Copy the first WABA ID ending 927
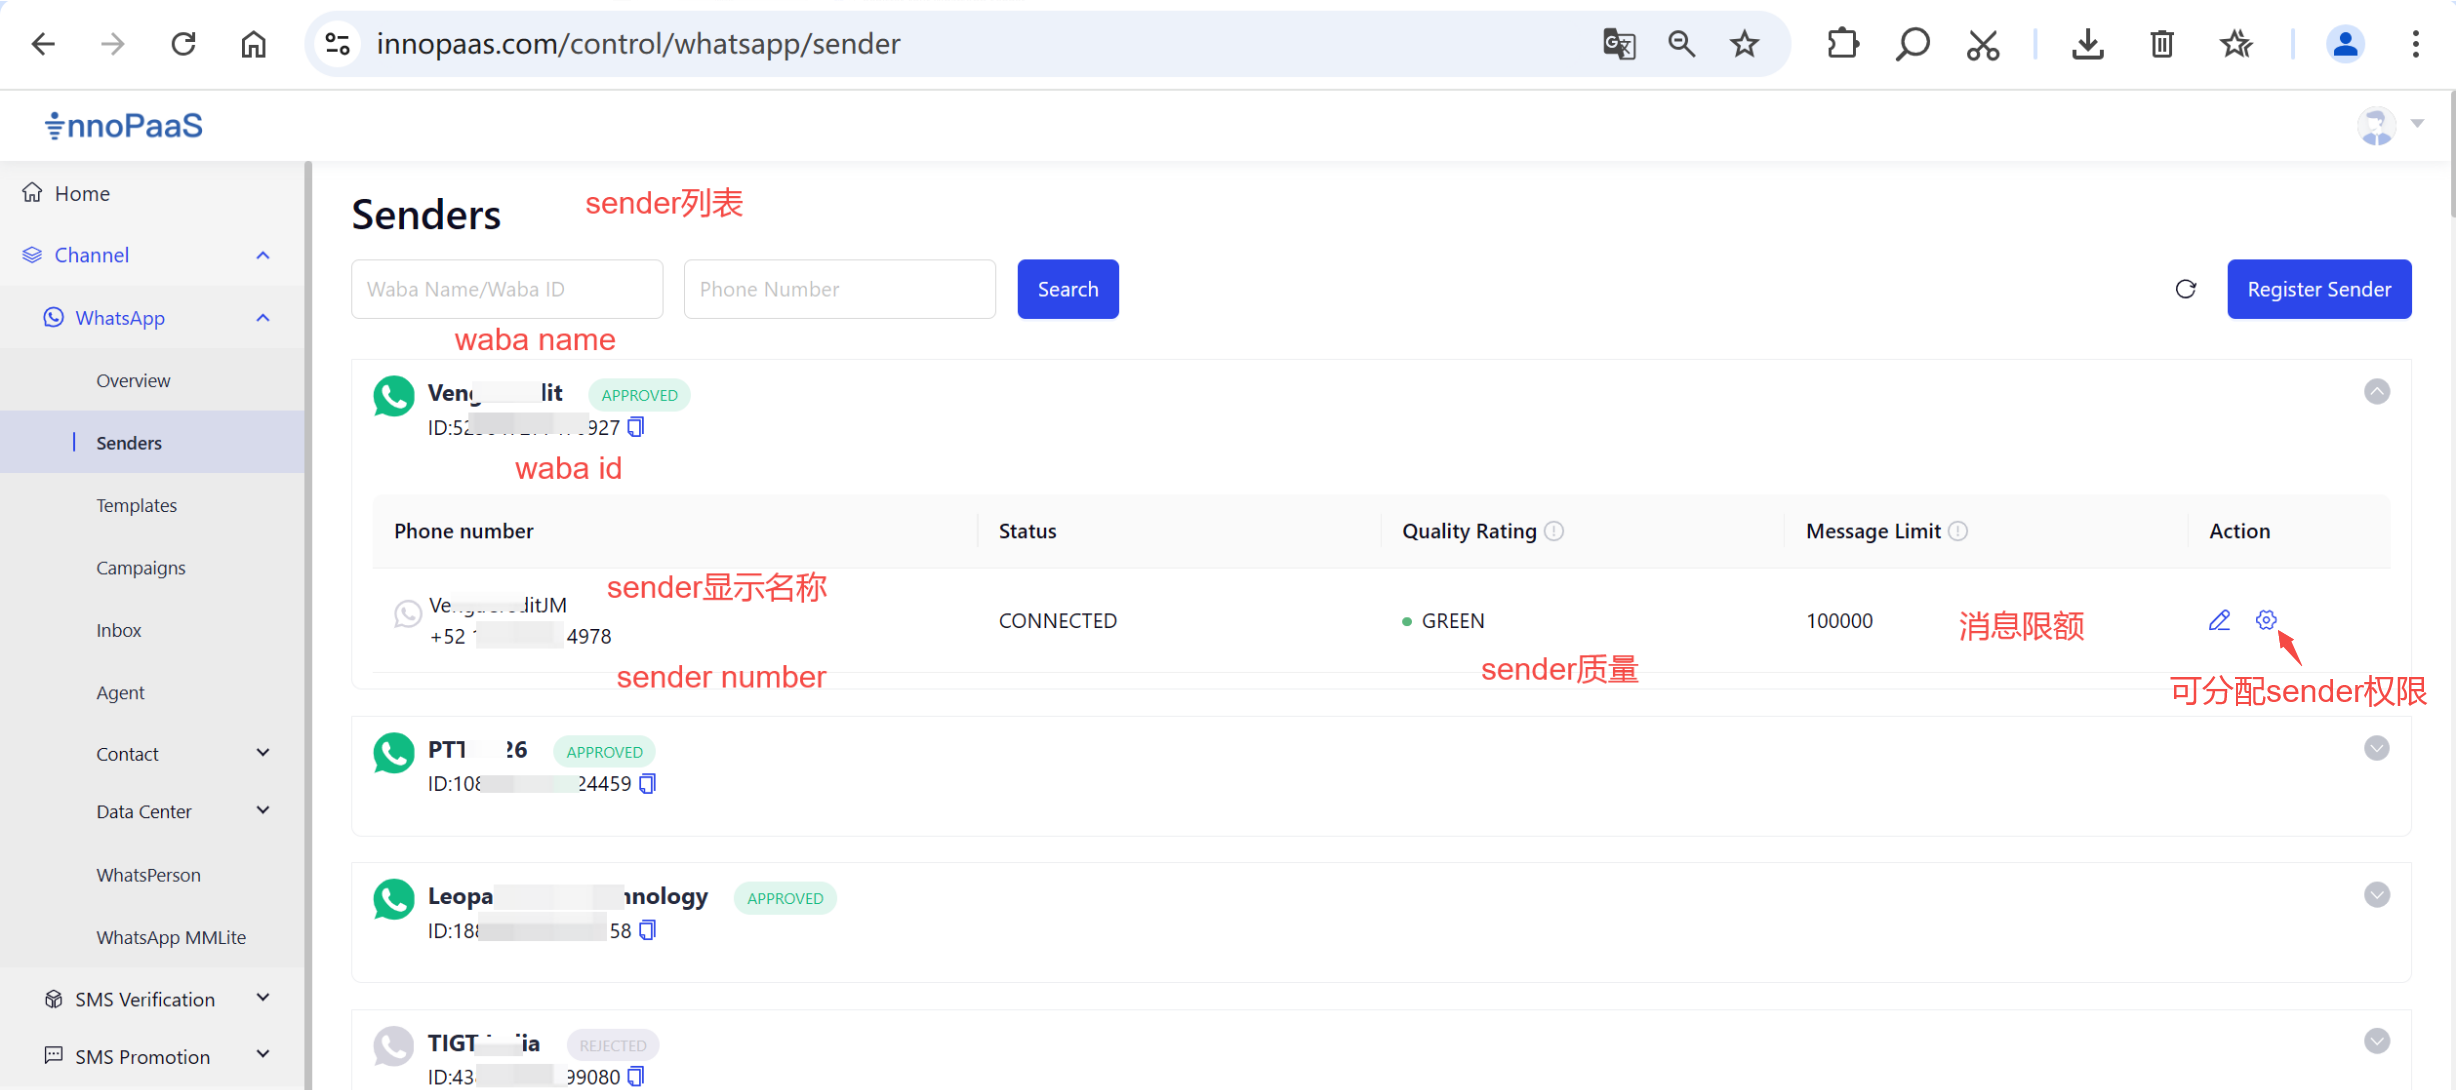The height and width of the screenshot is (1090, 2456). tap(636, 427)
